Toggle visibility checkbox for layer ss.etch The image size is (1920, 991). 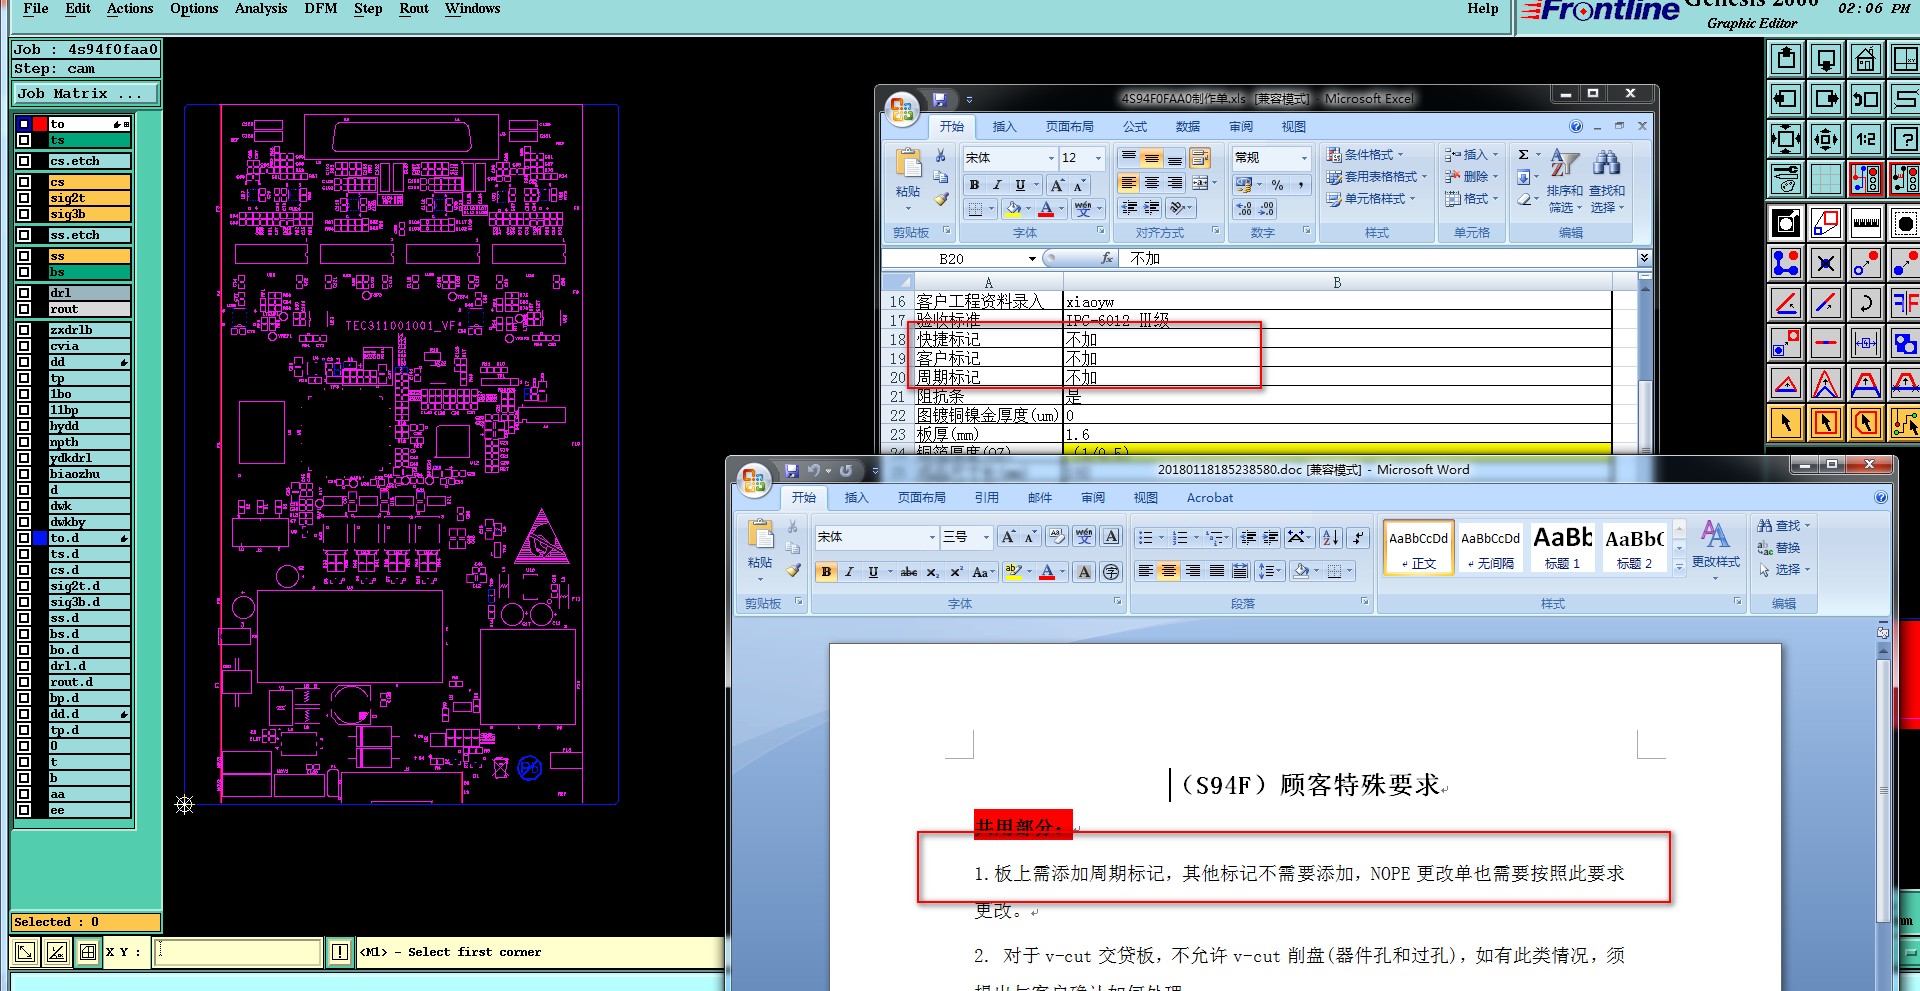tap(24, 235)
